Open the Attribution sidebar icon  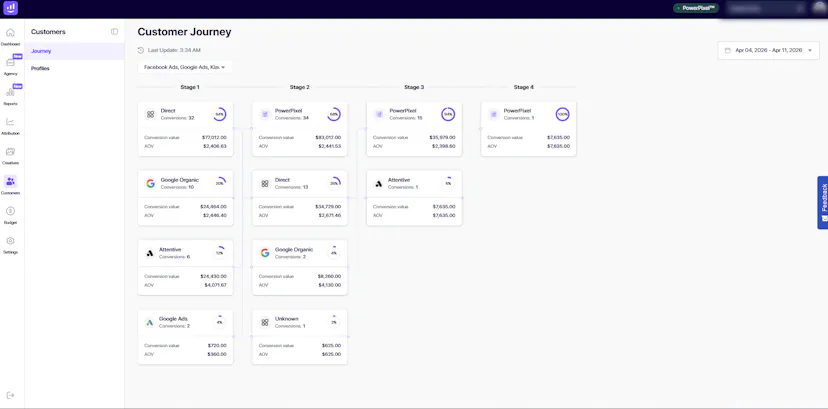(x=10, y=122)
